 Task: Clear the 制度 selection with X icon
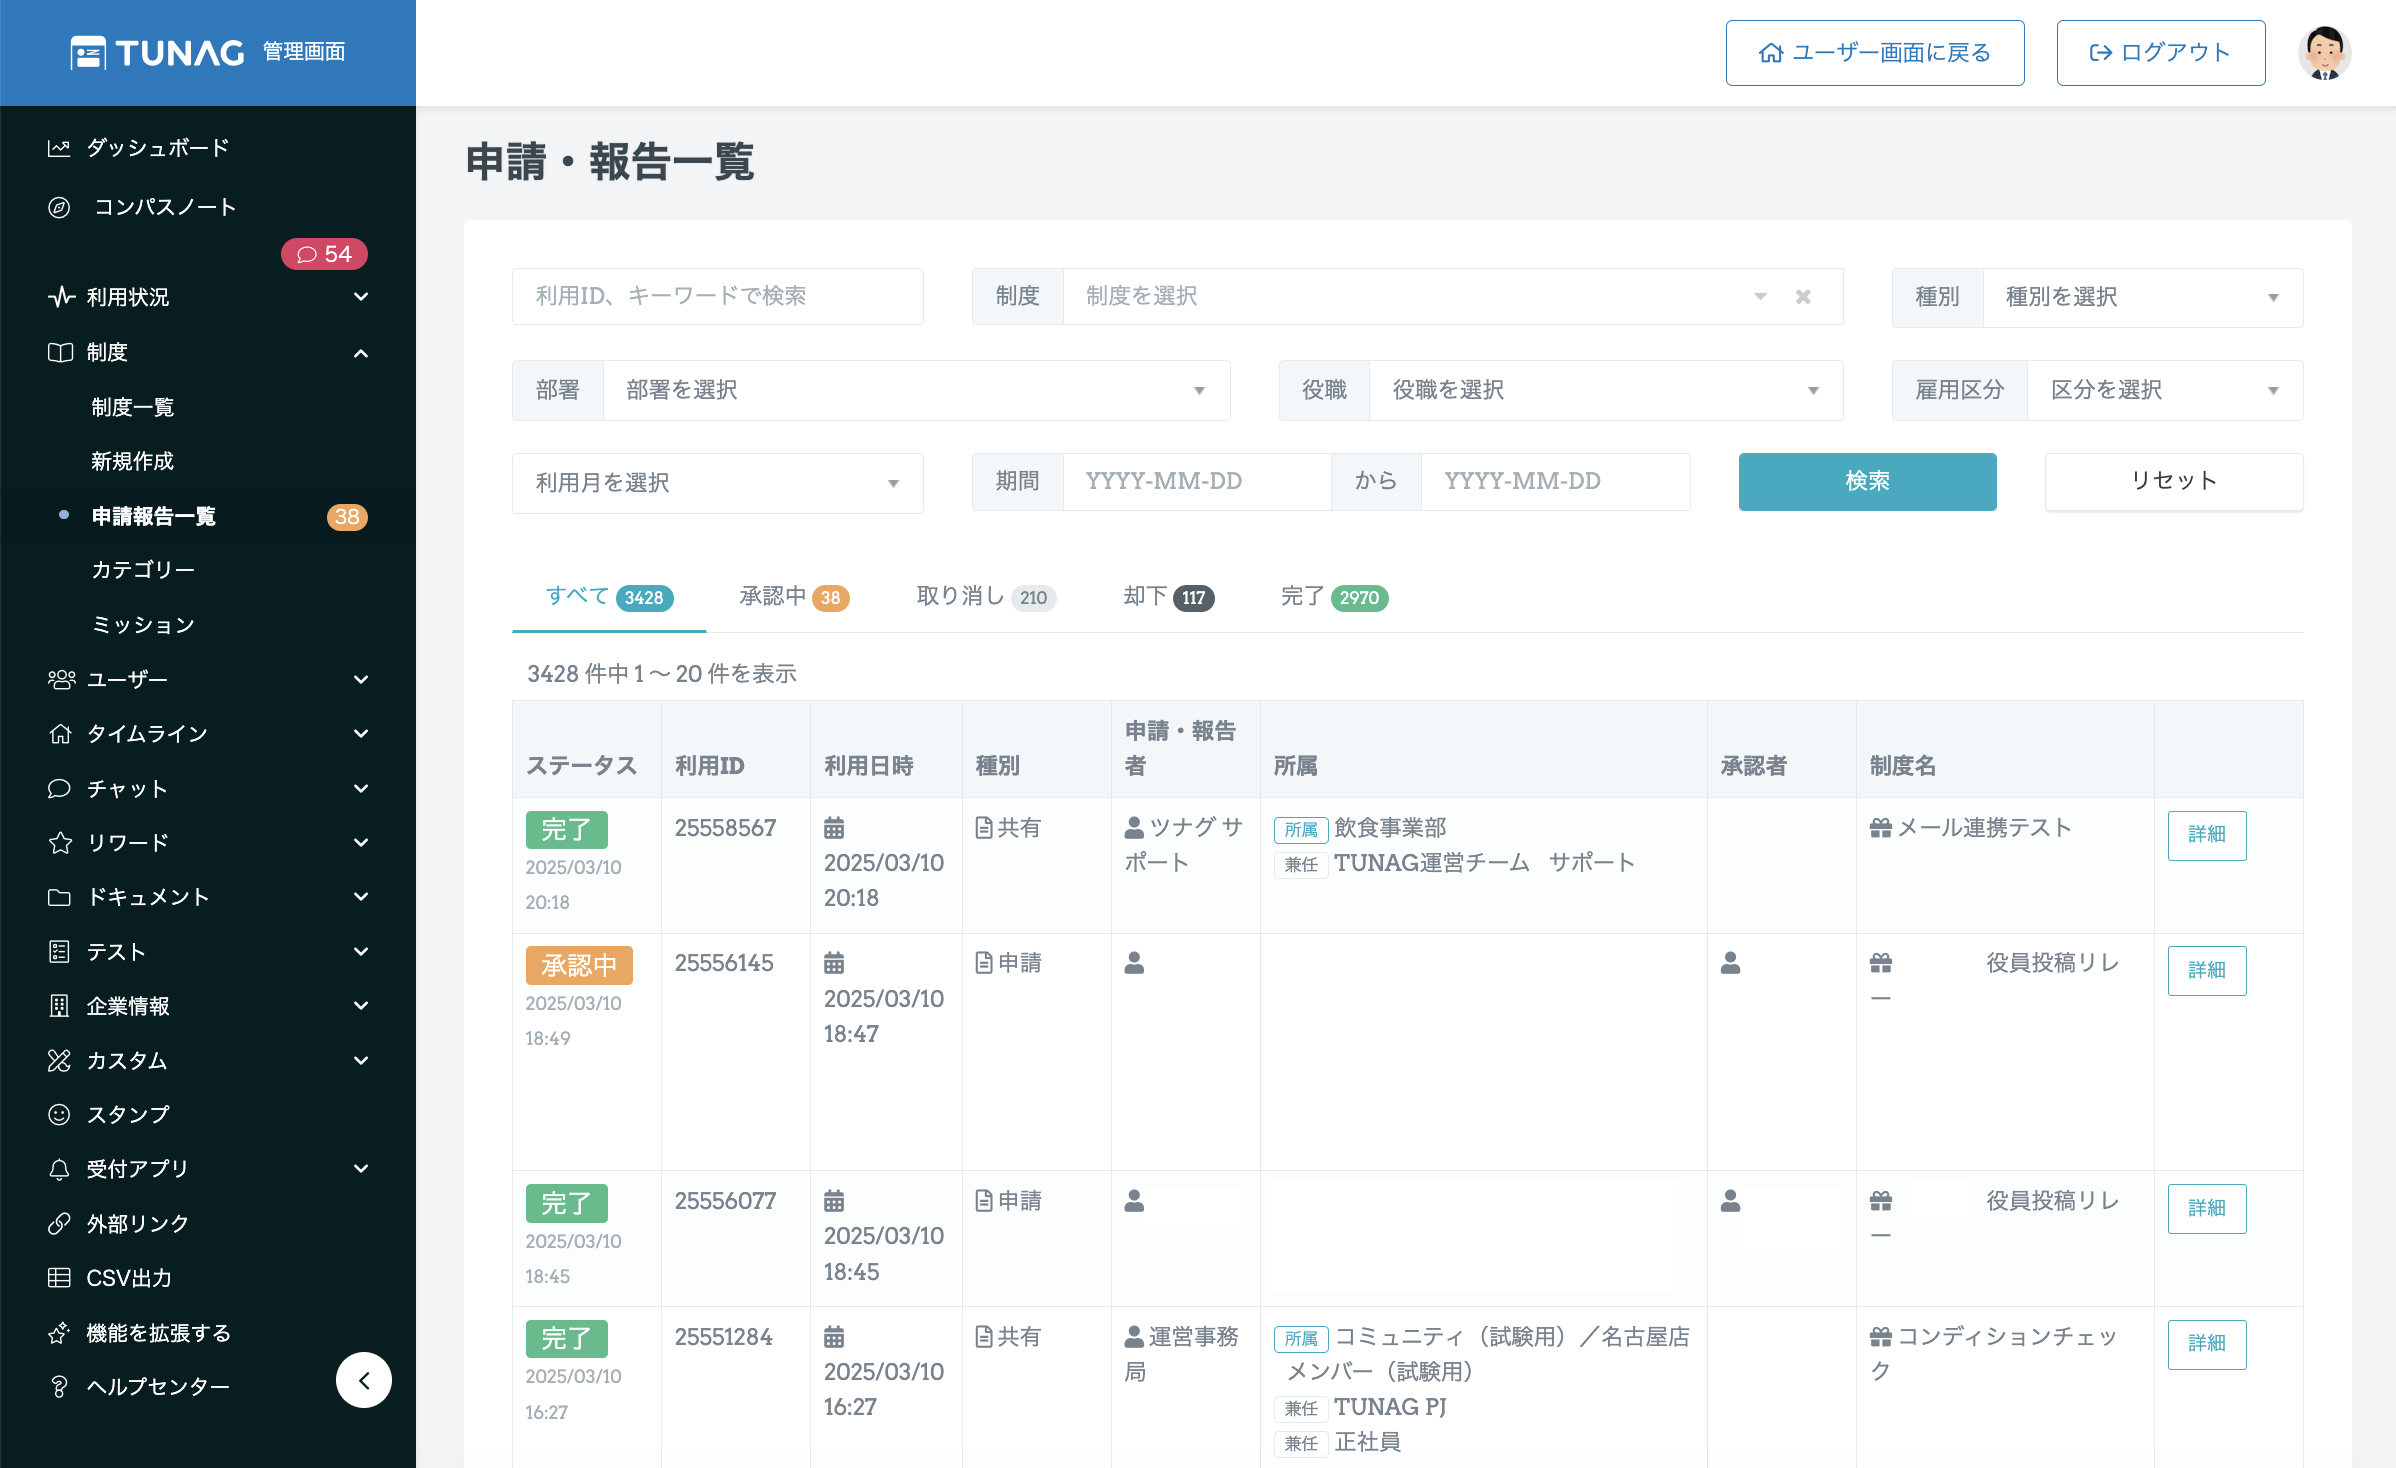pos(1803,297)
